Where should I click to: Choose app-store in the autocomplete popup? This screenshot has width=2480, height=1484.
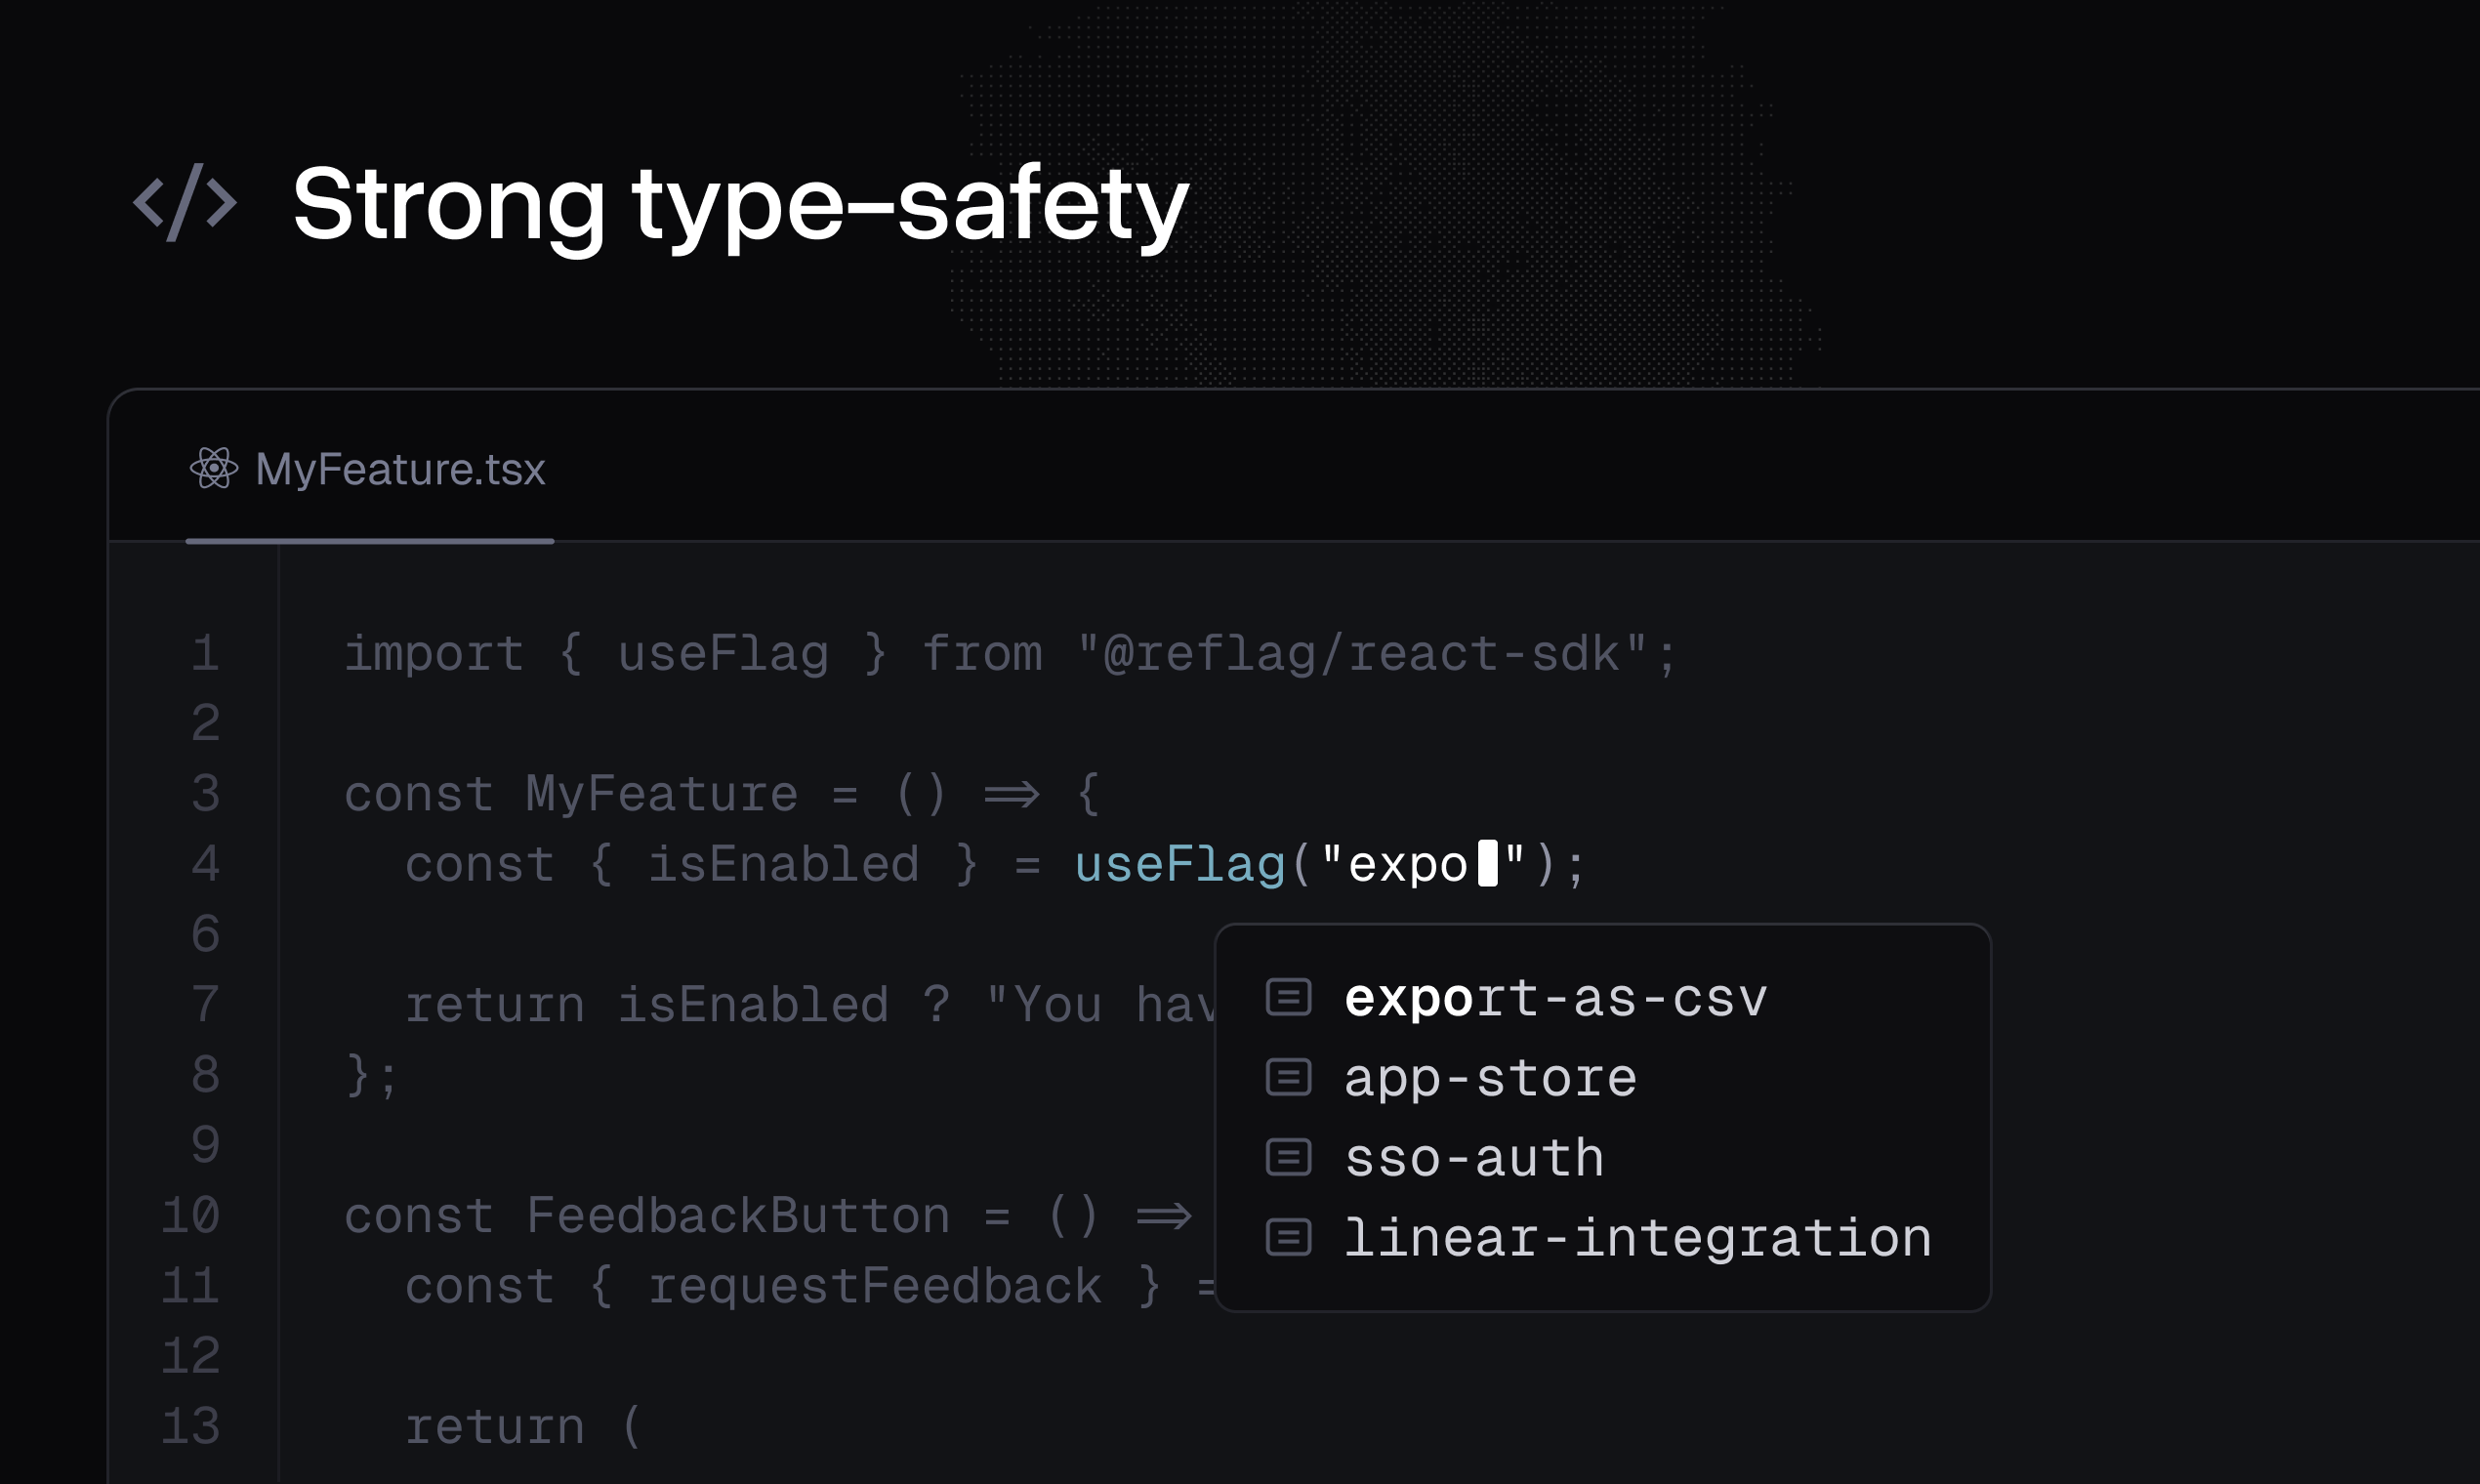tap(1490, 1078)
